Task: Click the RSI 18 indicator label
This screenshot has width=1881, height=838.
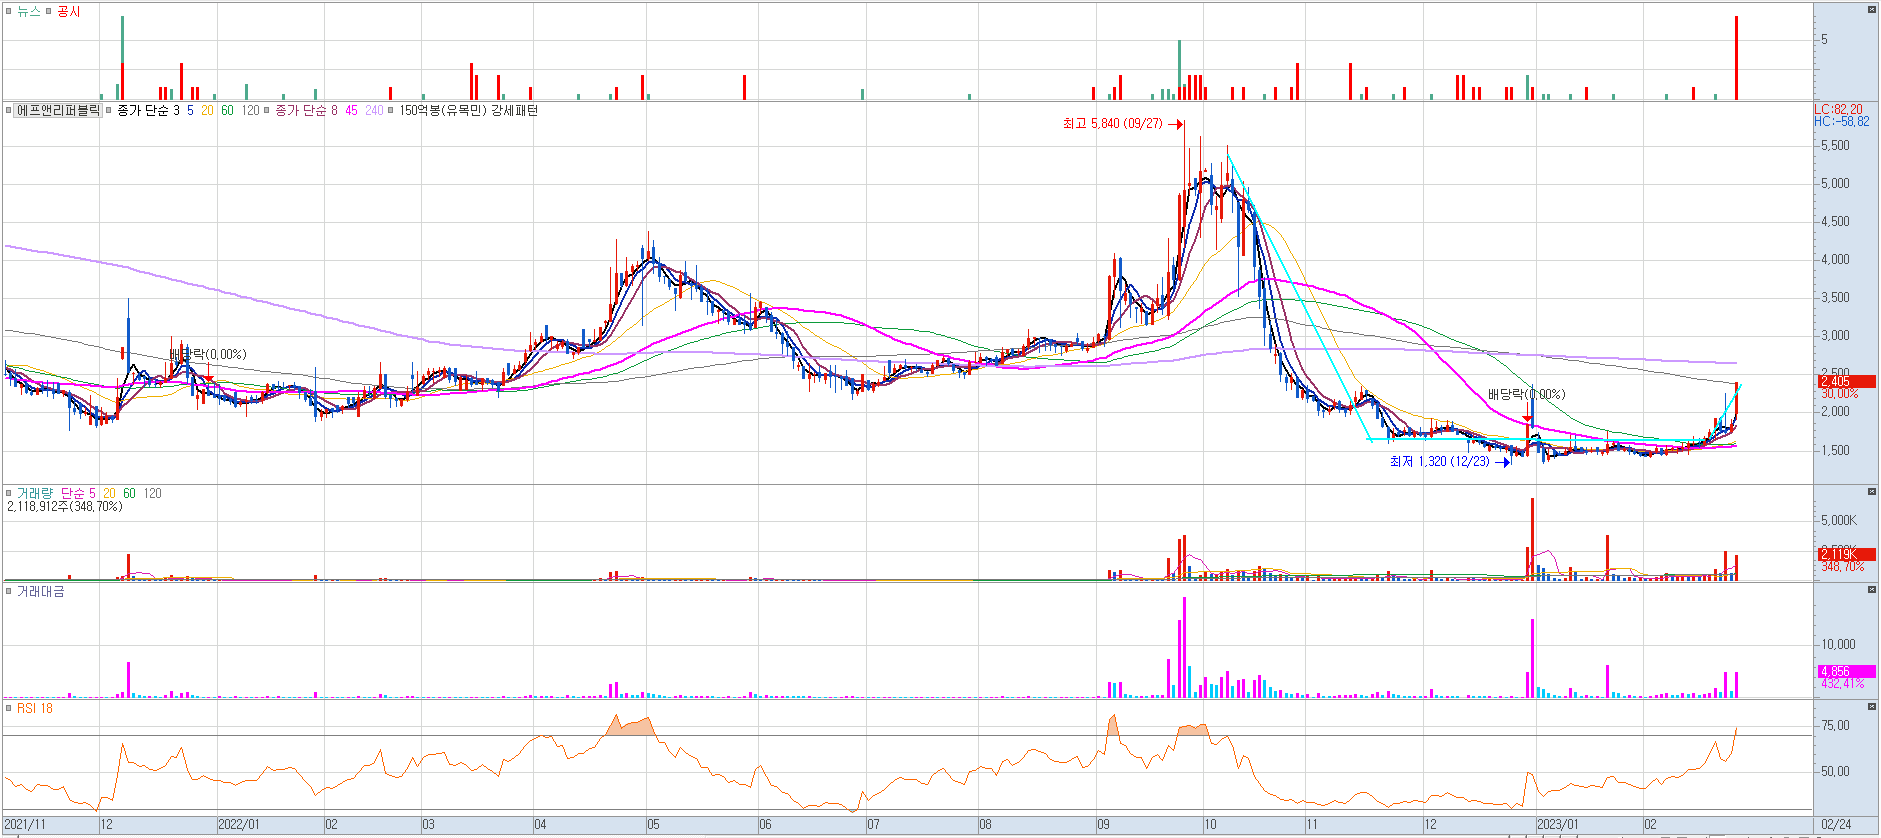Action: pos(35,708)
